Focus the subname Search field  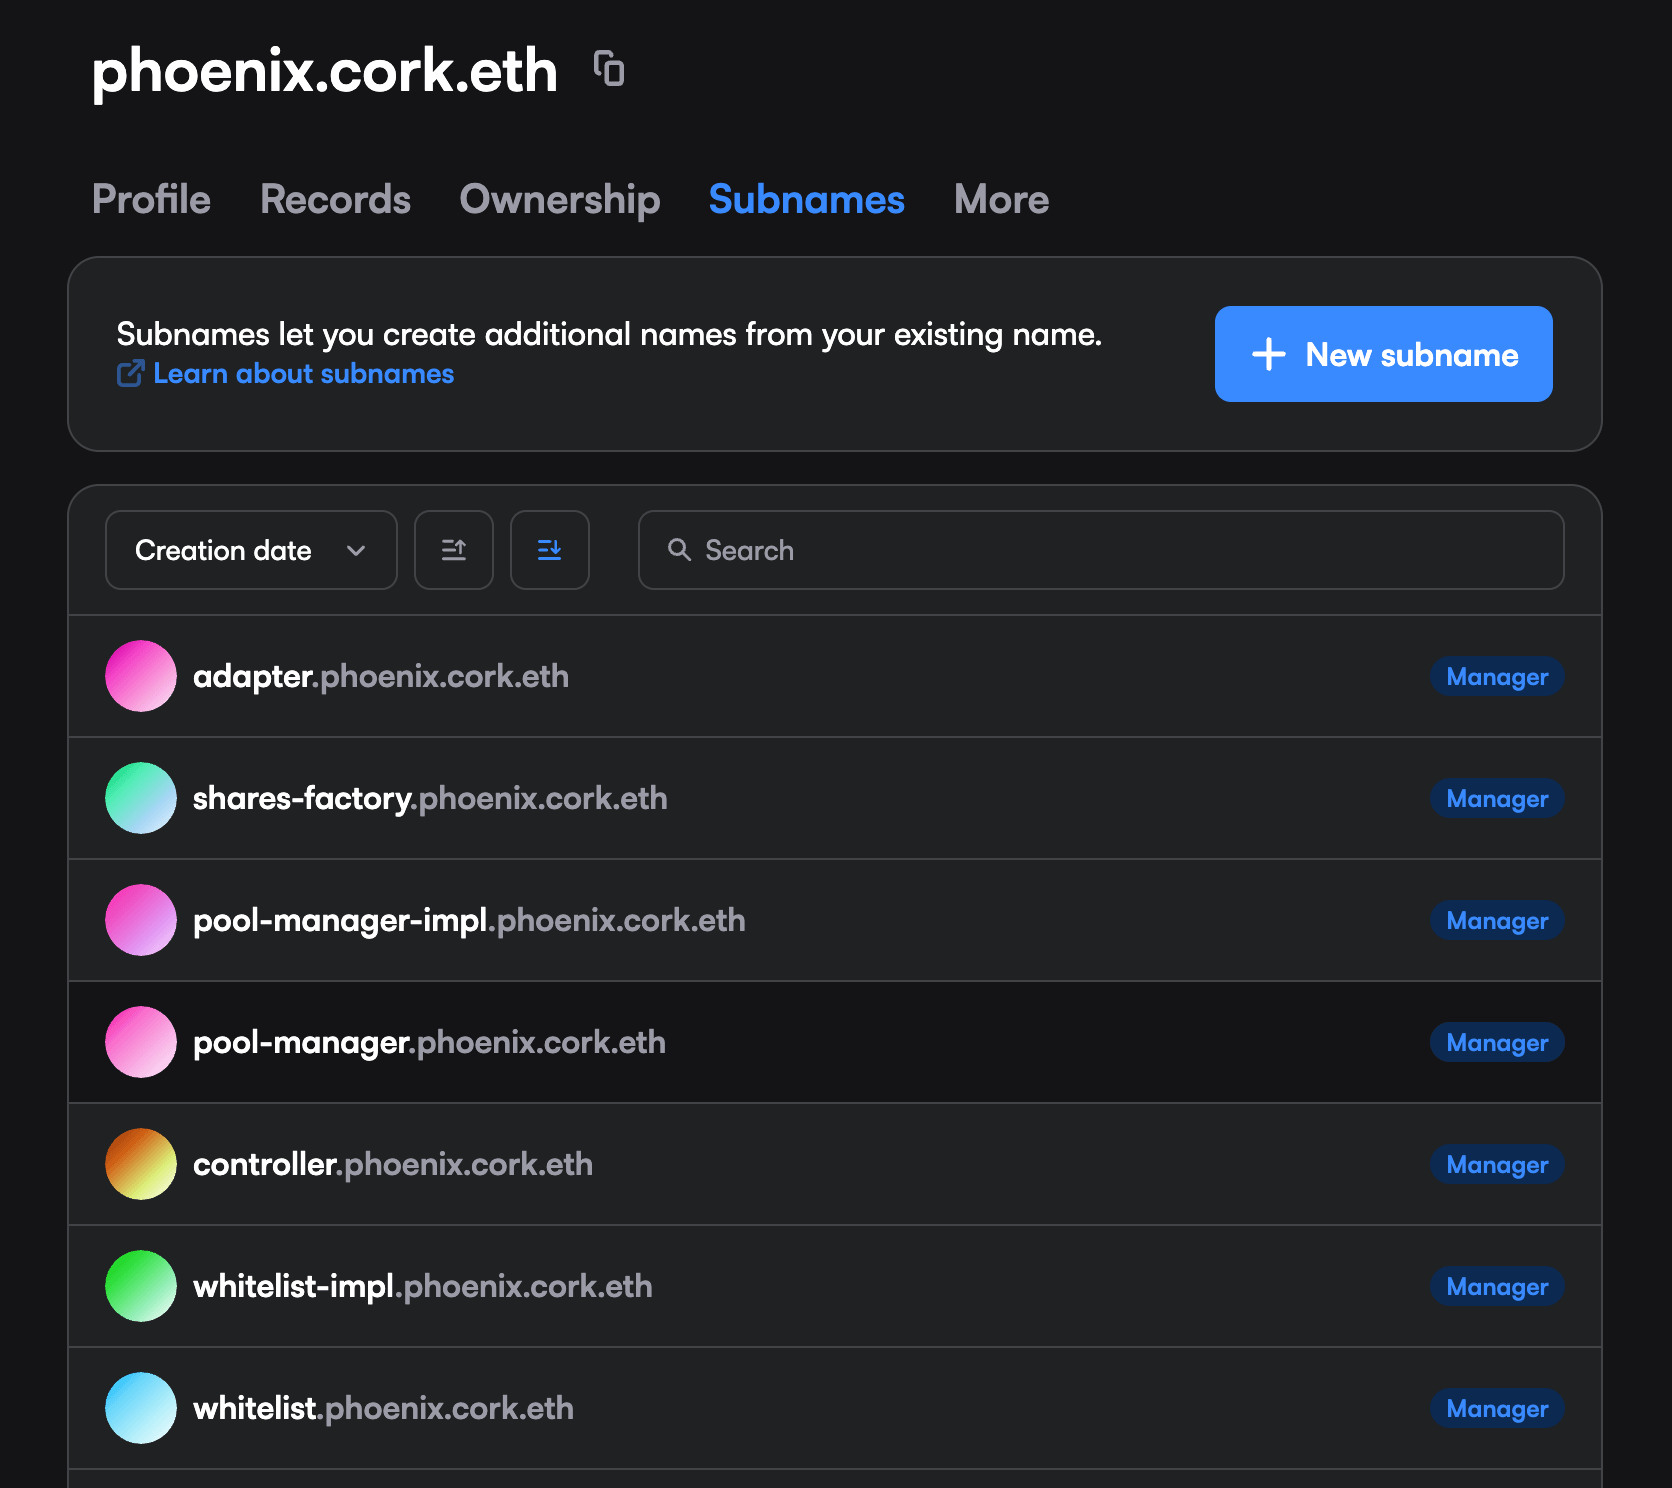click(x=1100, y=550)
